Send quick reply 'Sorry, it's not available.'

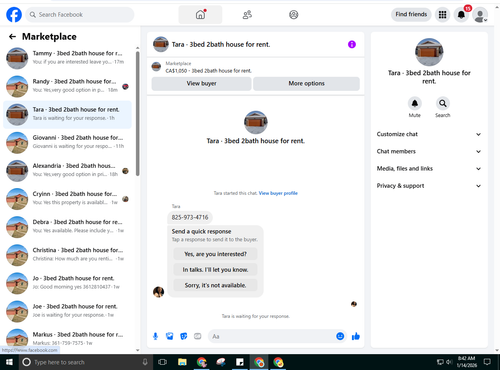215,285
